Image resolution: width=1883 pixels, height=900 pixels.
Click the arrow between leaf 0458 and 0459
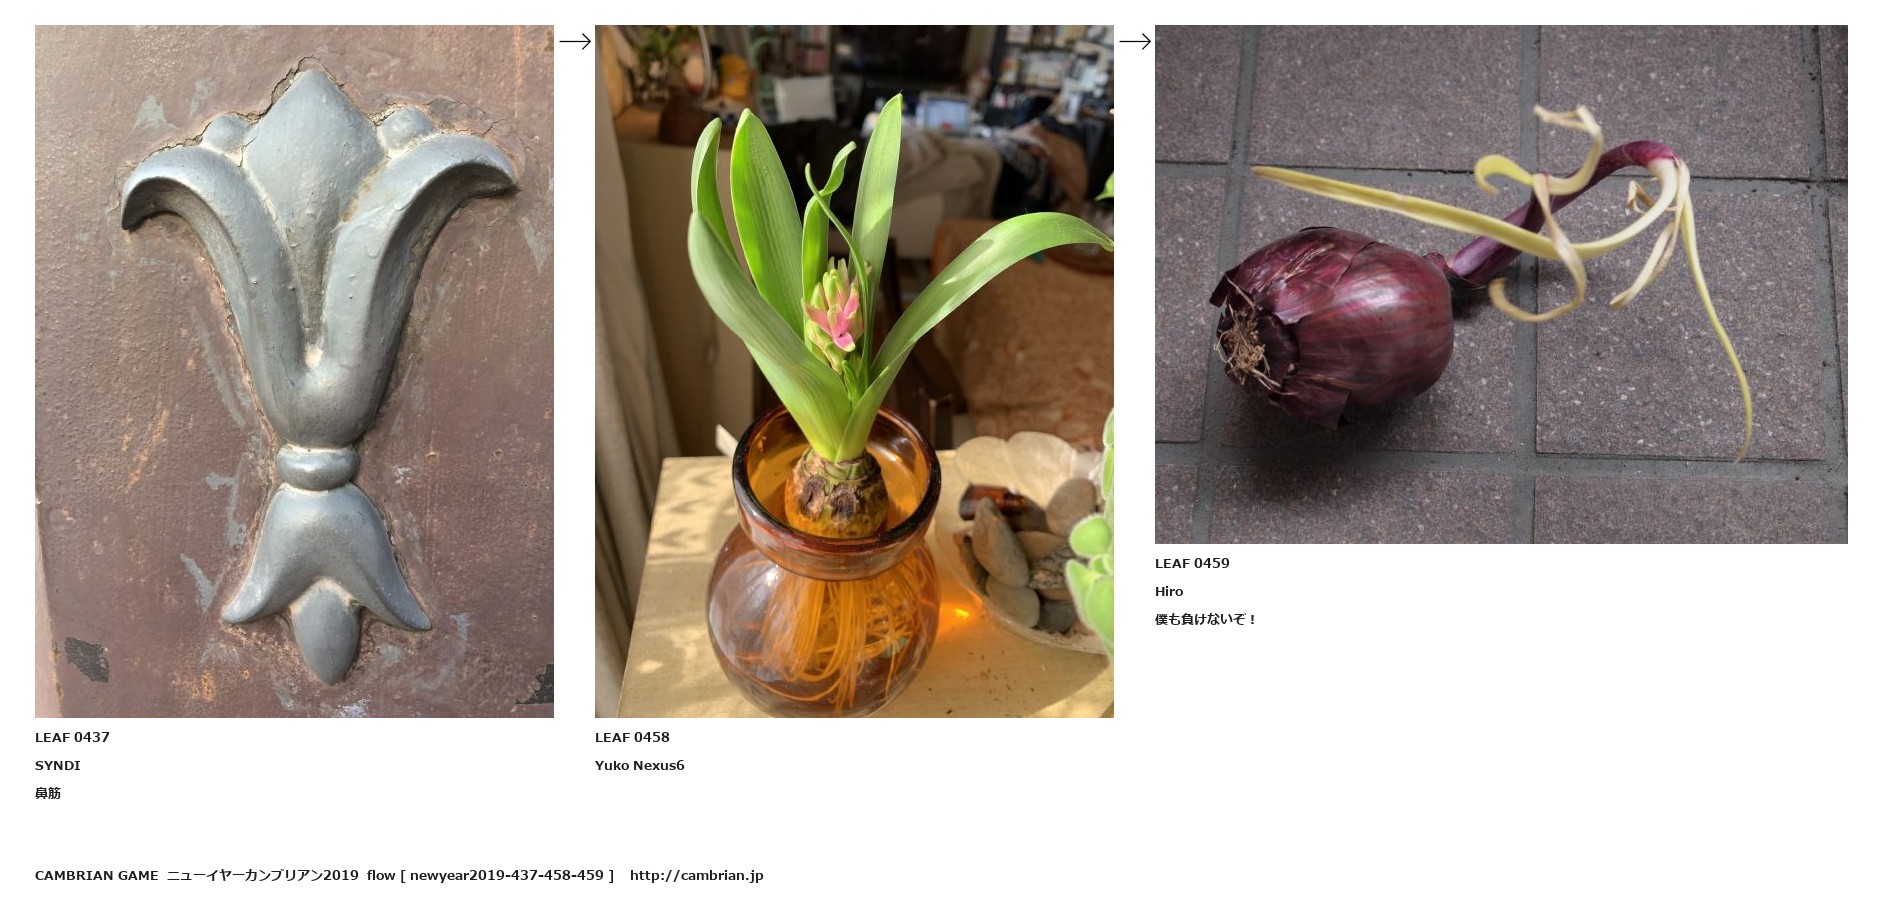(1134, 41)
